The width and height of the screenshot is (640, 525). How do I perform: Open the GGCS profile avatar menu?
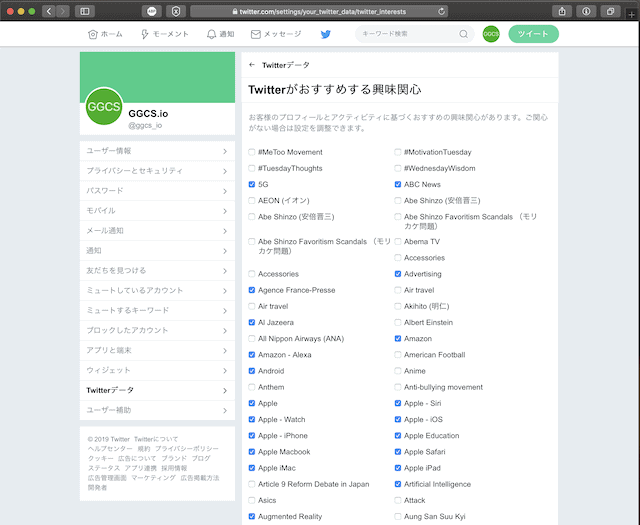(491, 34)
